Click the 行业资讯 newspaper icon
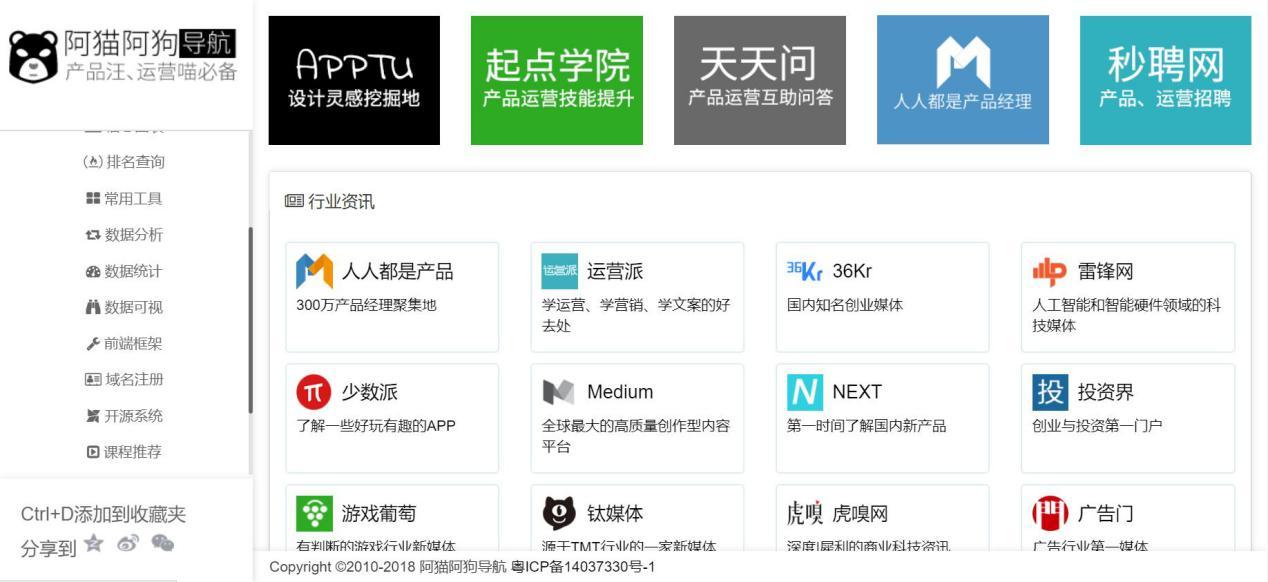Viewport: 1268px width, 582px height. click(x=294, y=202)
